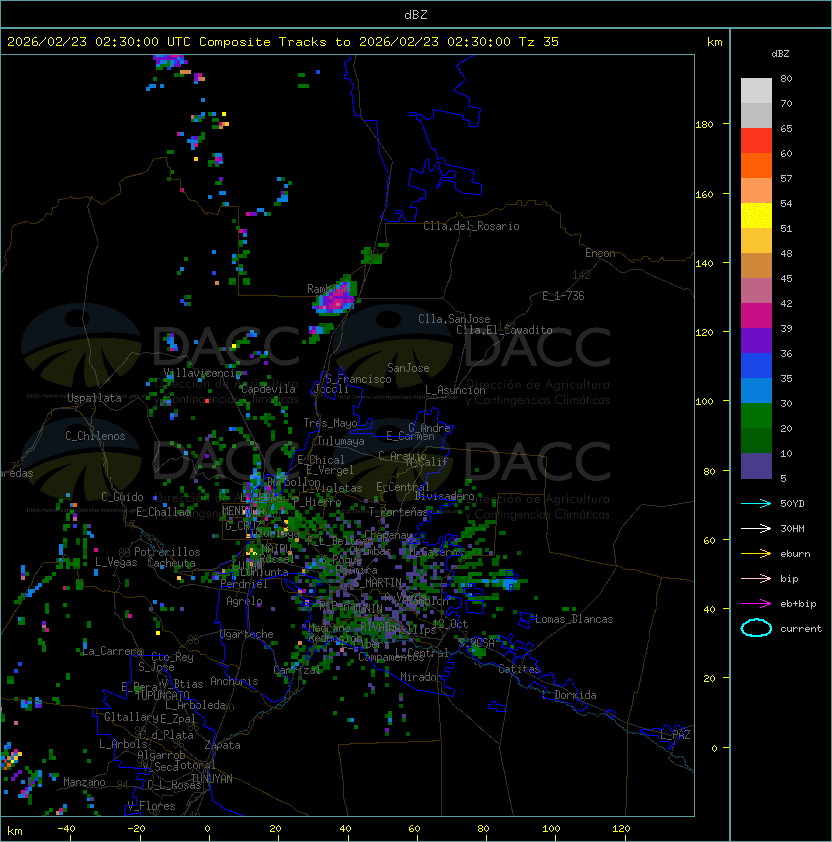Click the 'Ugarteche' map label
Image resolution: width=832 pixels, height=842 pixels.
pyautogui.click(x=247, y=634)
